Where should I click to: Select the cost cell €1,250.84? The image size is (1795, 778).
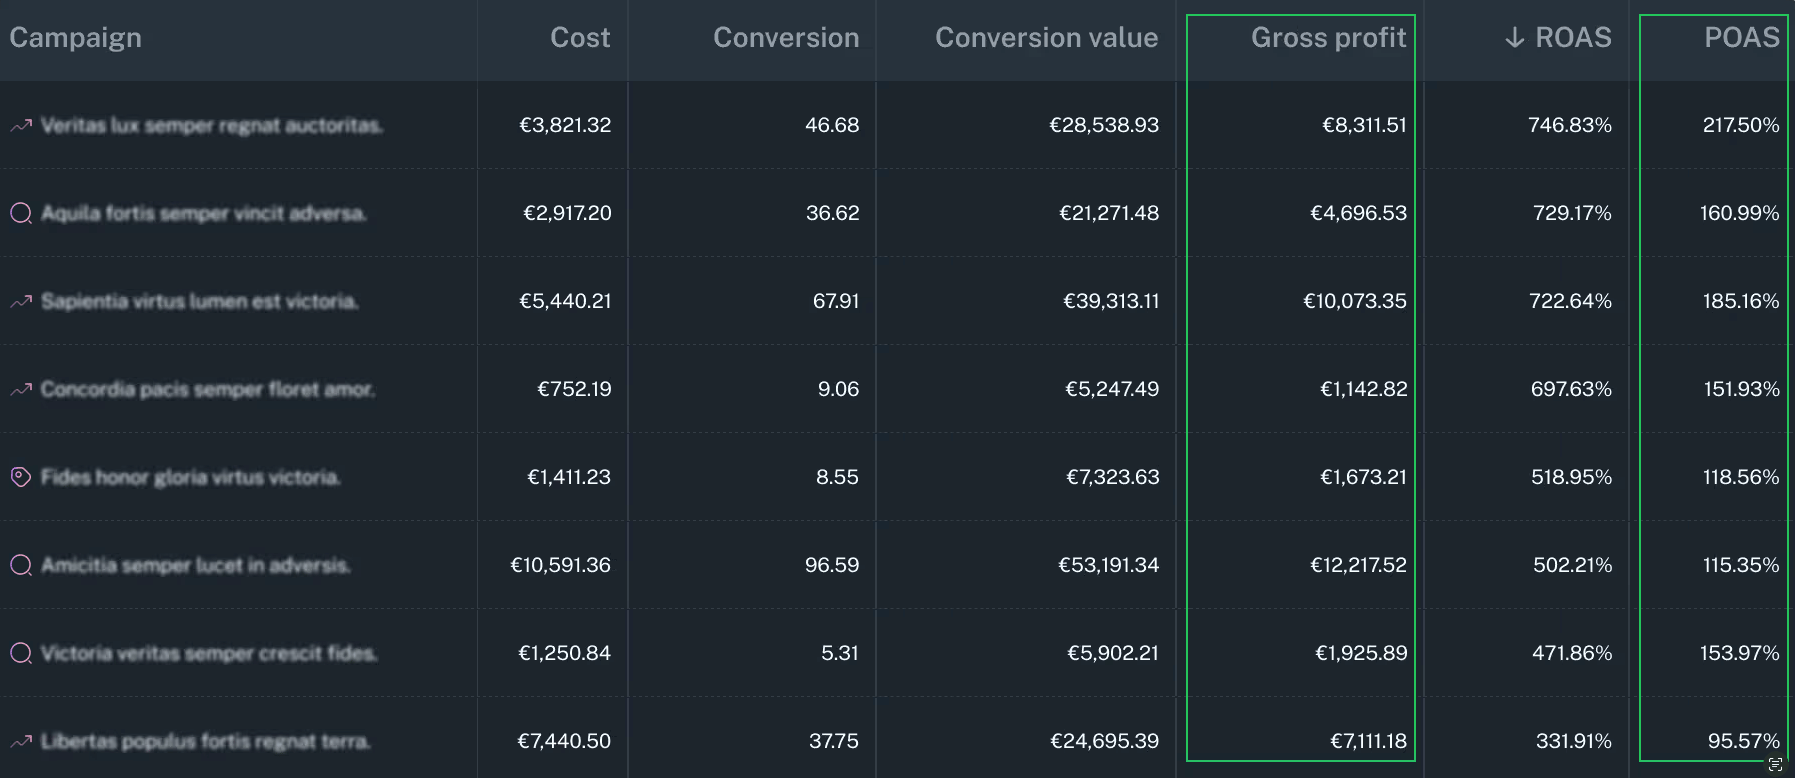(x=564, y=653)
